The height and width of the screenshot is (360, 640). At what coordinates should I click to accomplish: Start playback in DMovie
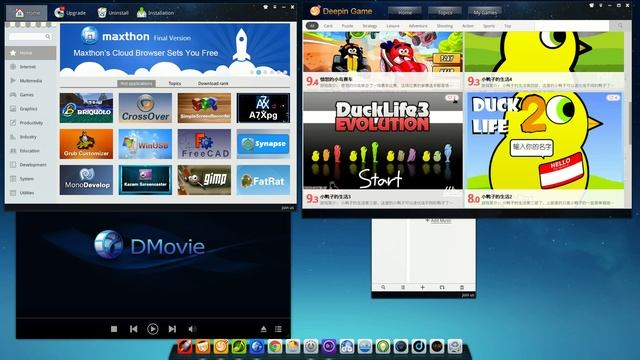pyautogui.click(x=153, y=329)
